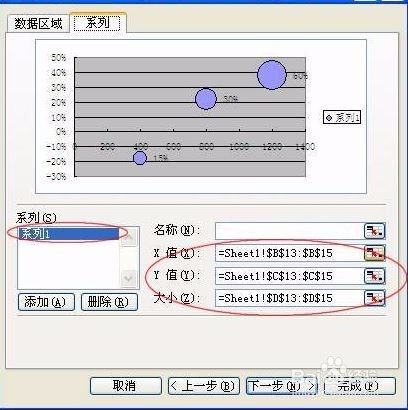Viewport: 408px width, 410px height.
Task: Click the 60% bubble in chart preview
Action: click(x=272, y=75)
